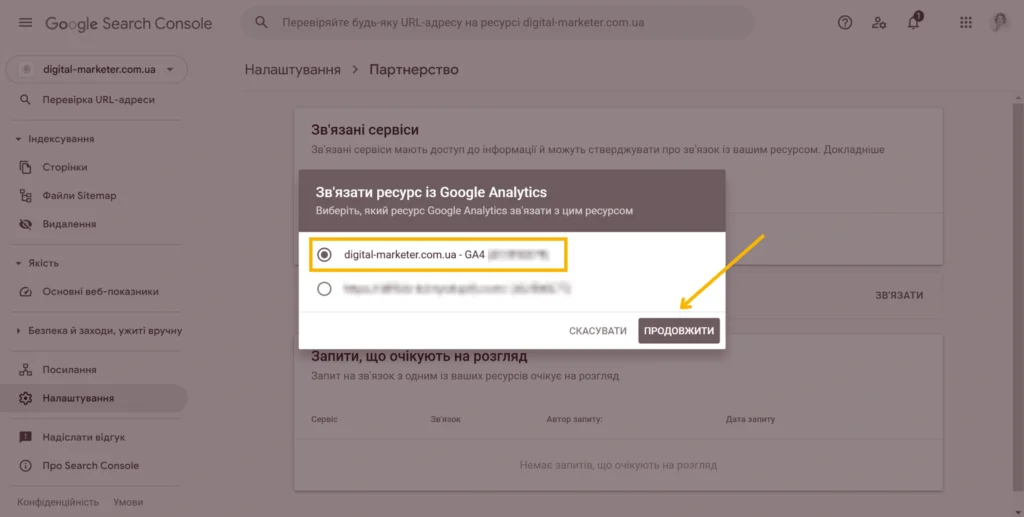
Task: Open Про Search Console in the sidebar
Action: click(91, 465)
